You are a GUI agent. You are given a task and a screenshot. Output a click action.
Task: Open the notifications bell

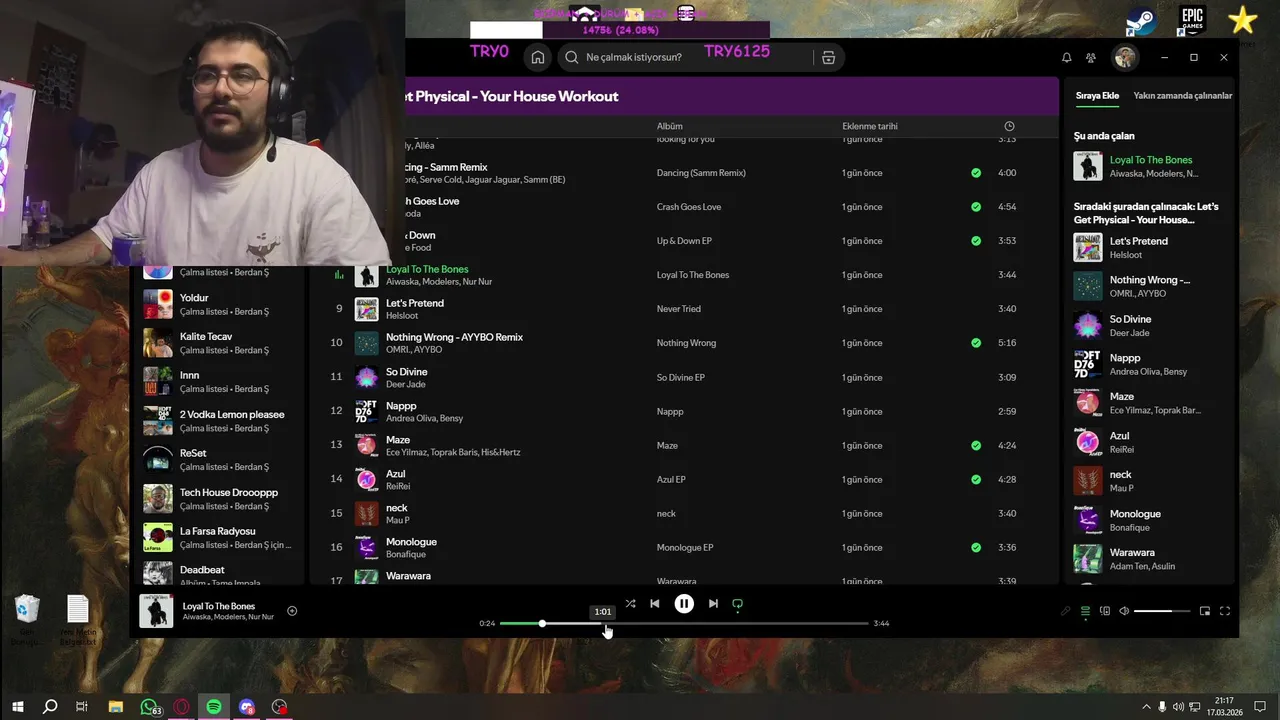1066,57
